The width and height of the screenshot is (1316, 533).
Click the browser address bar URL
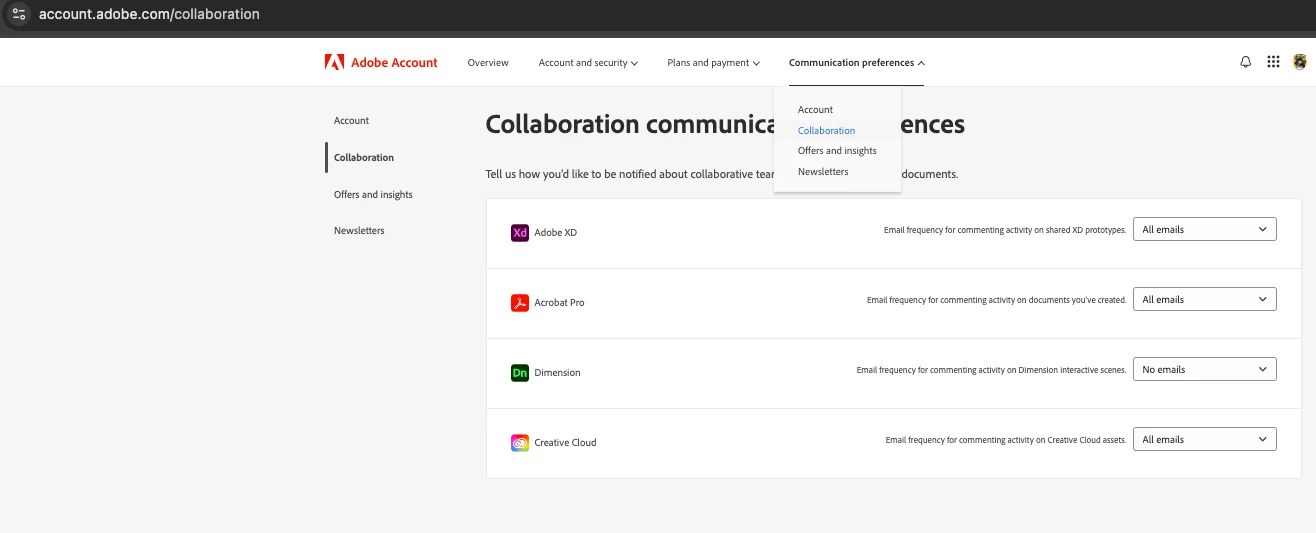(x=149, y=14)
